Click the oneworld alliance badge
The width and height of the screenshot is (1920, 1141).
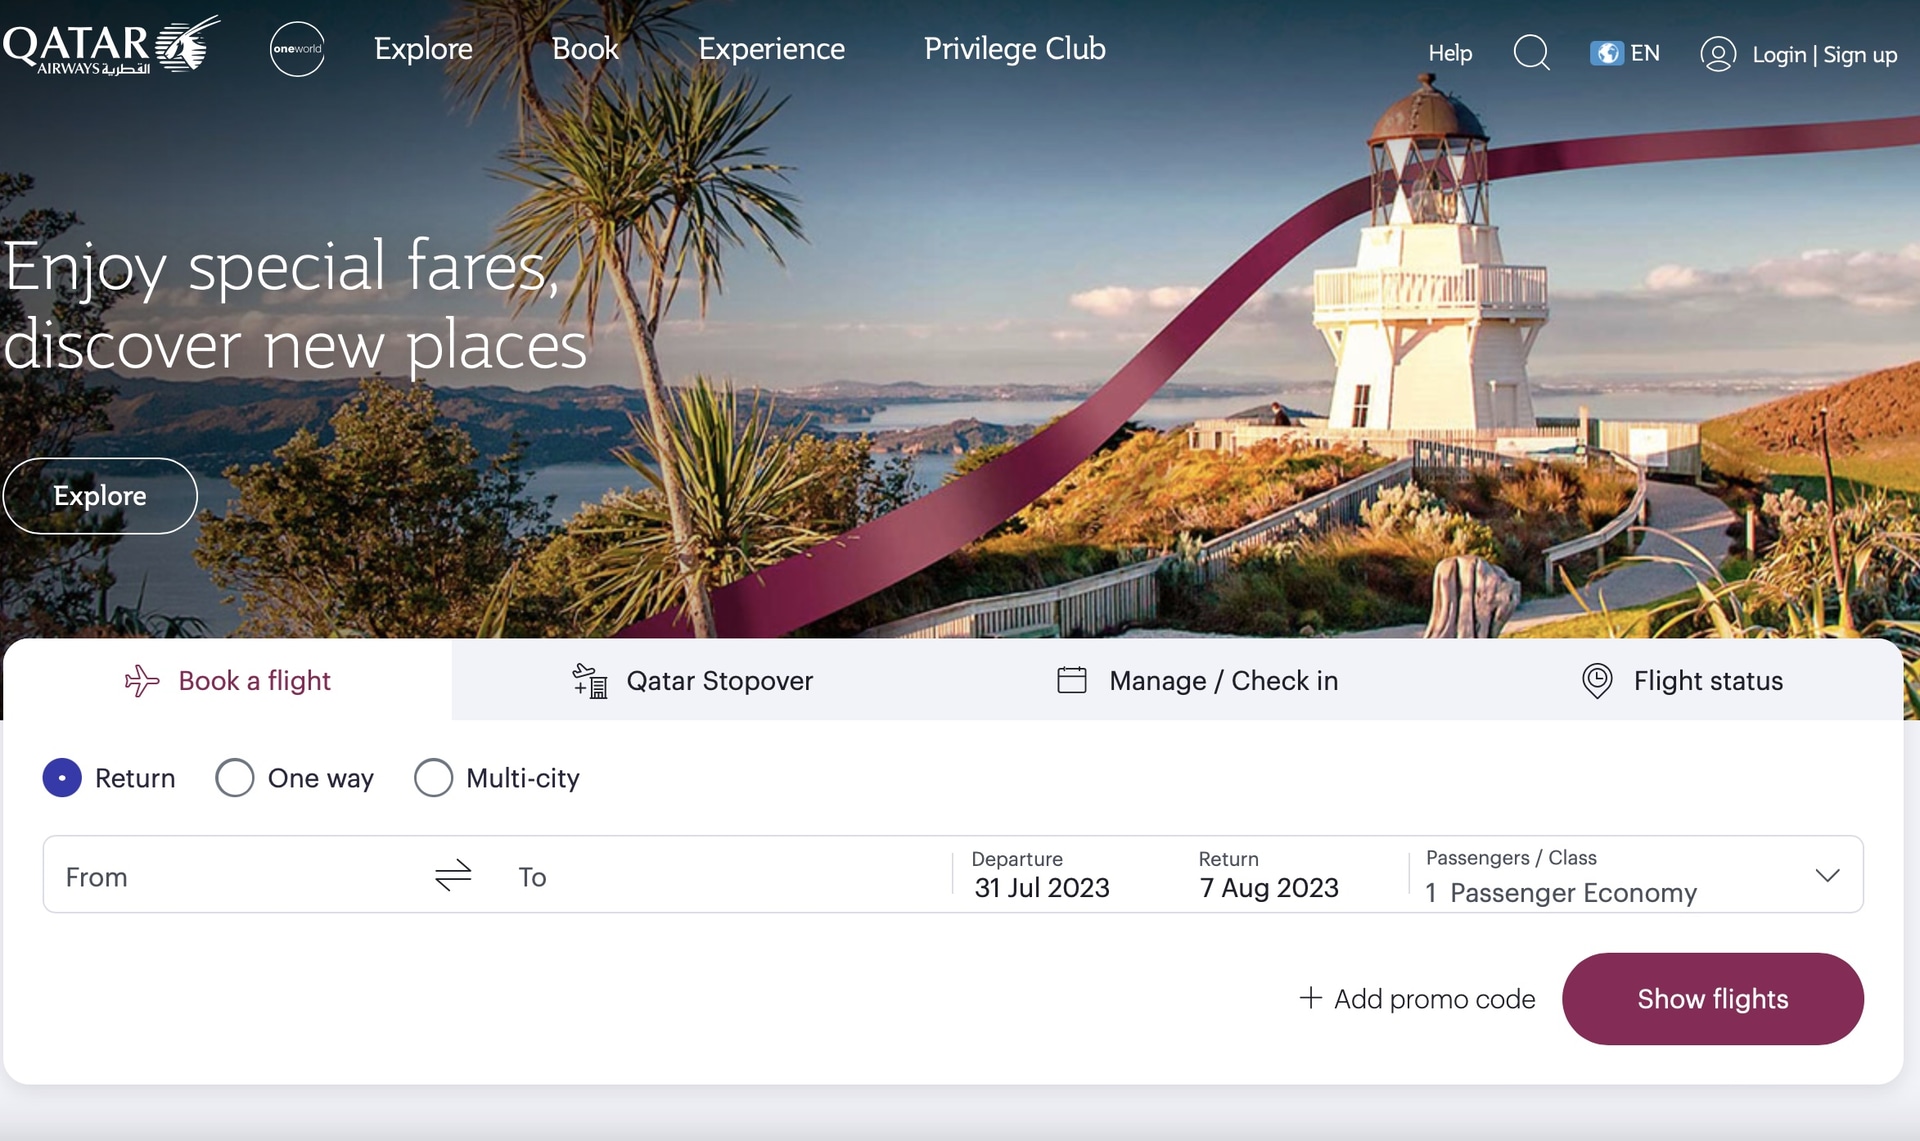click(x=297, y=49)
